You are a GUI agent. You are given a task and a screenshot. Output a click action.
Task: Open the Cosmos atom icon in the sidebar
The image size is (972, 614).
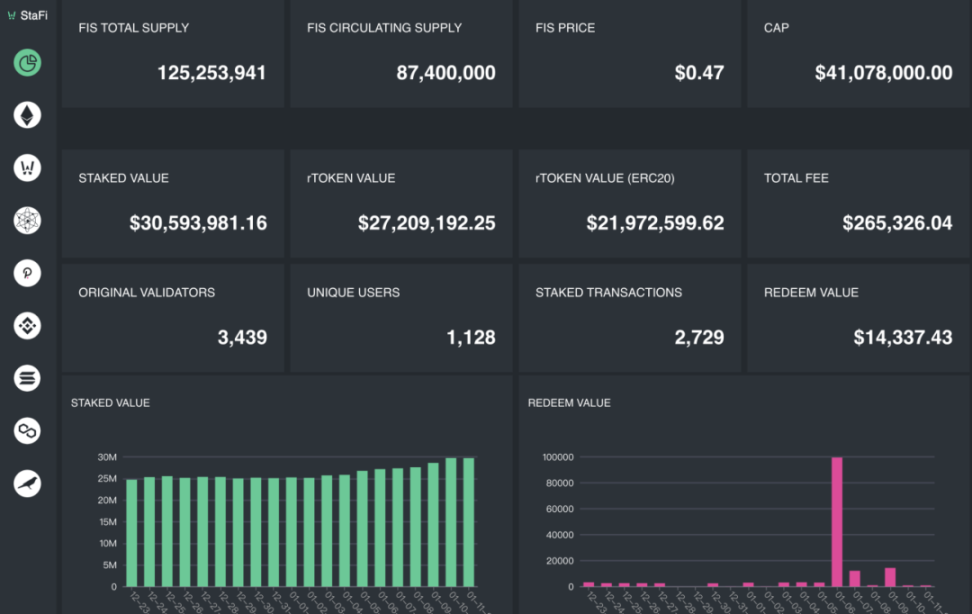point(27,220)
